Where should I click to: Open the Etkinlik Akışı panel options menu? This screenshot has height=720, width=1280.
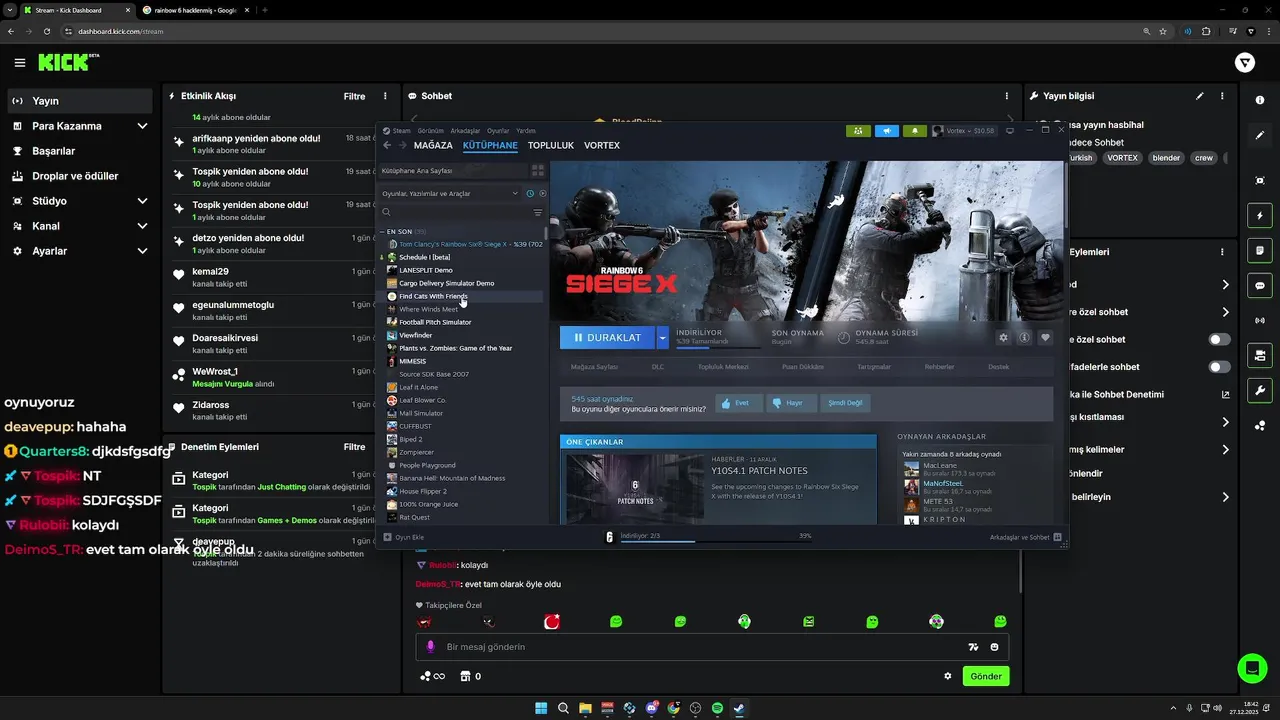(x=385, y=96)
